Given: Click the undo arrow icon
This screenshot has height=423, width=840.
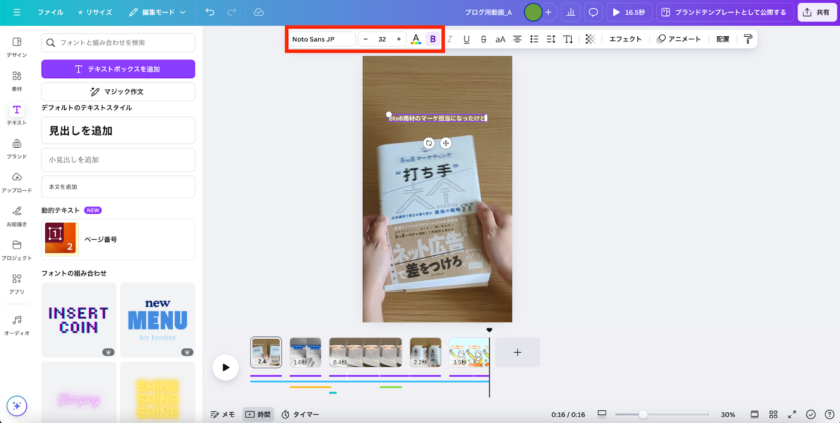Looking at the screenshot, I should 209,12.
